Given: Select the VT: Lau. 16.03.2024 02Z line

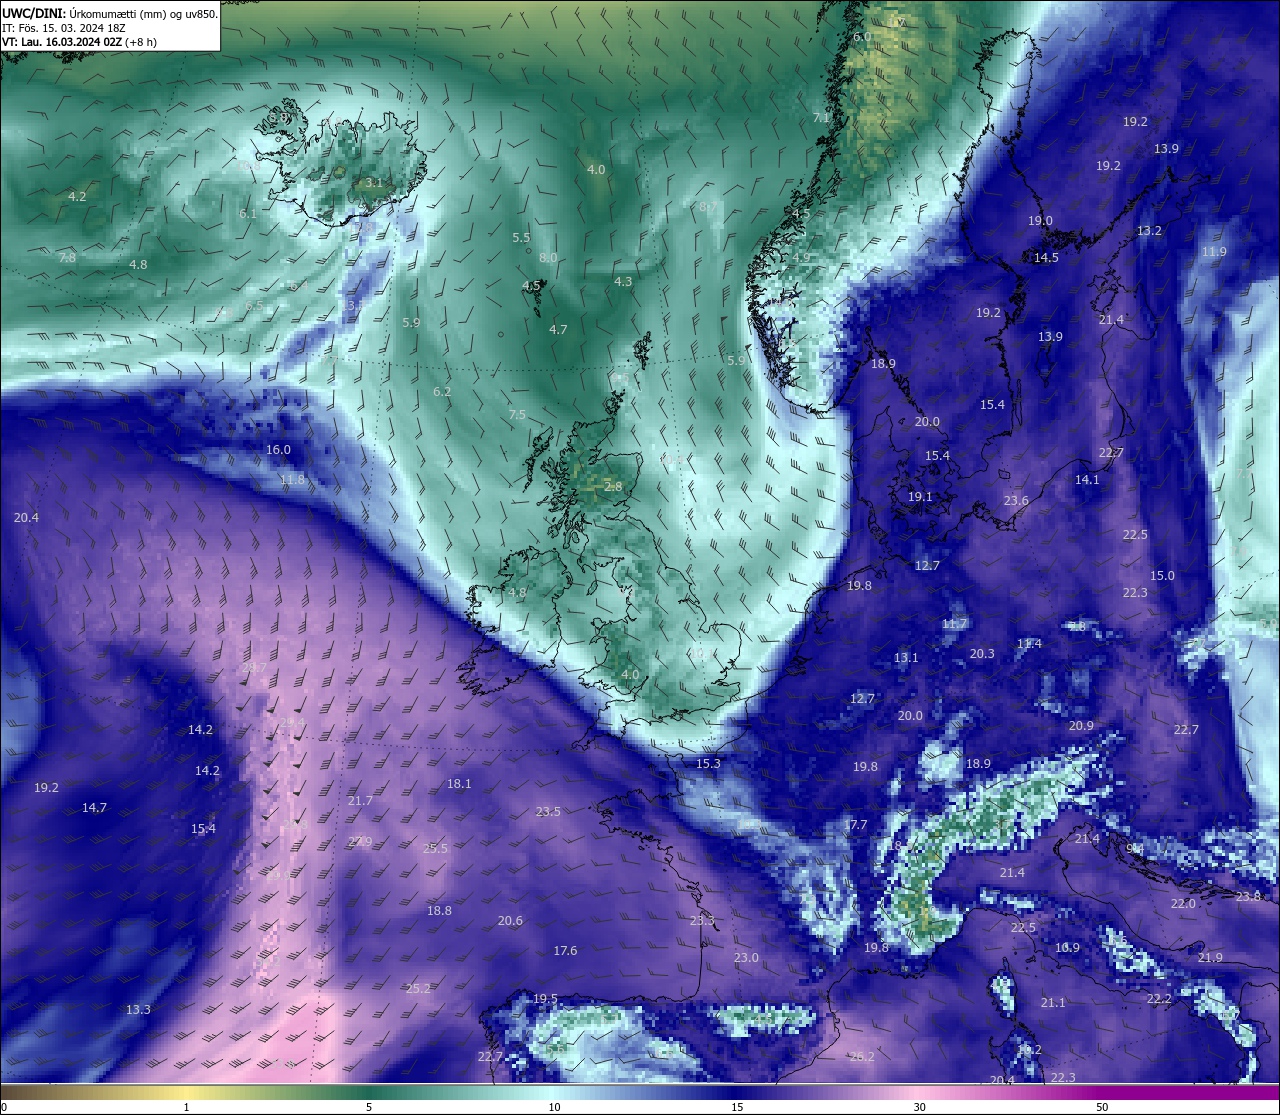Looking at the screenshot, I should 79,42.
